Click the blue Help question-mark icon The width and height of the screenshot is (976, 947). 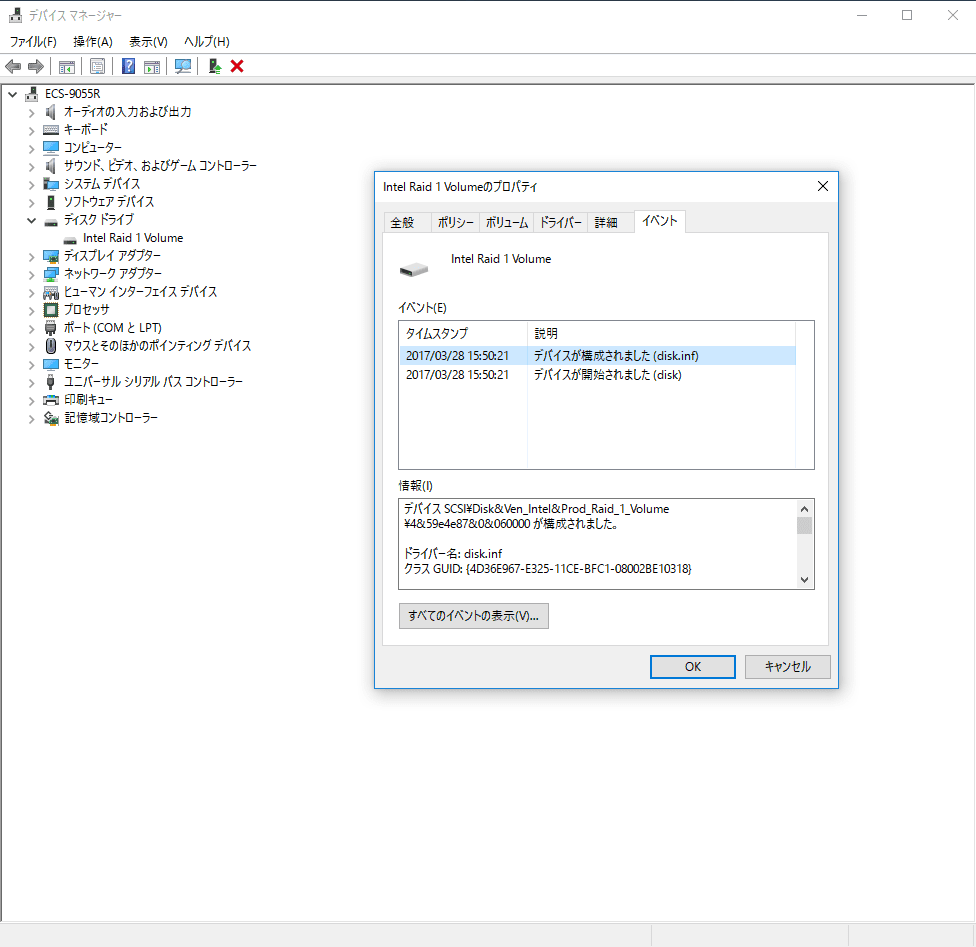click(x=128, y=66)
